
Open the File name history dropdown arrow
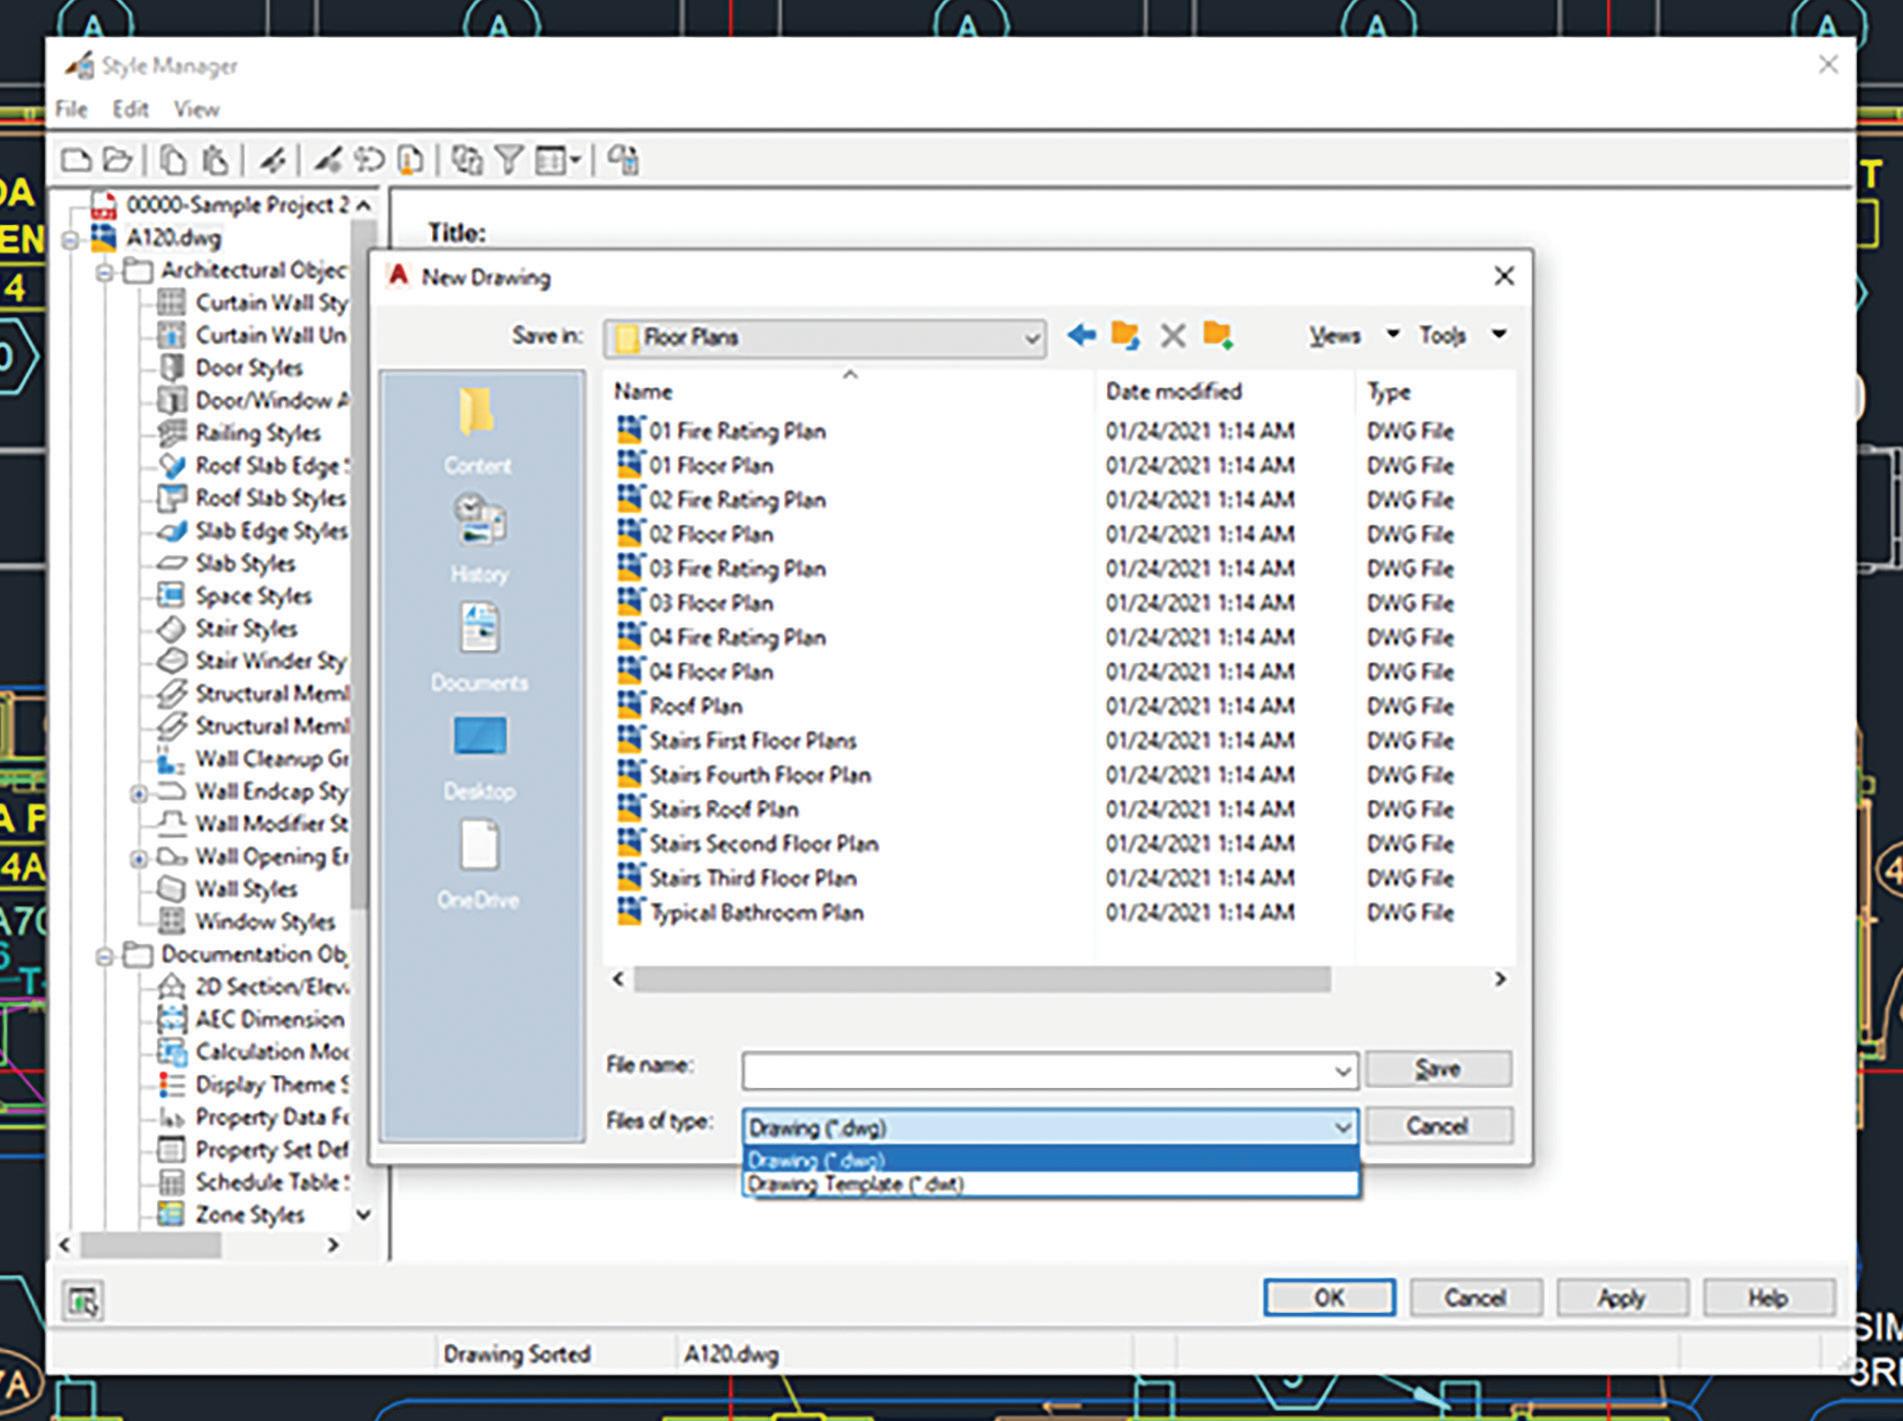point(1342,1071)
